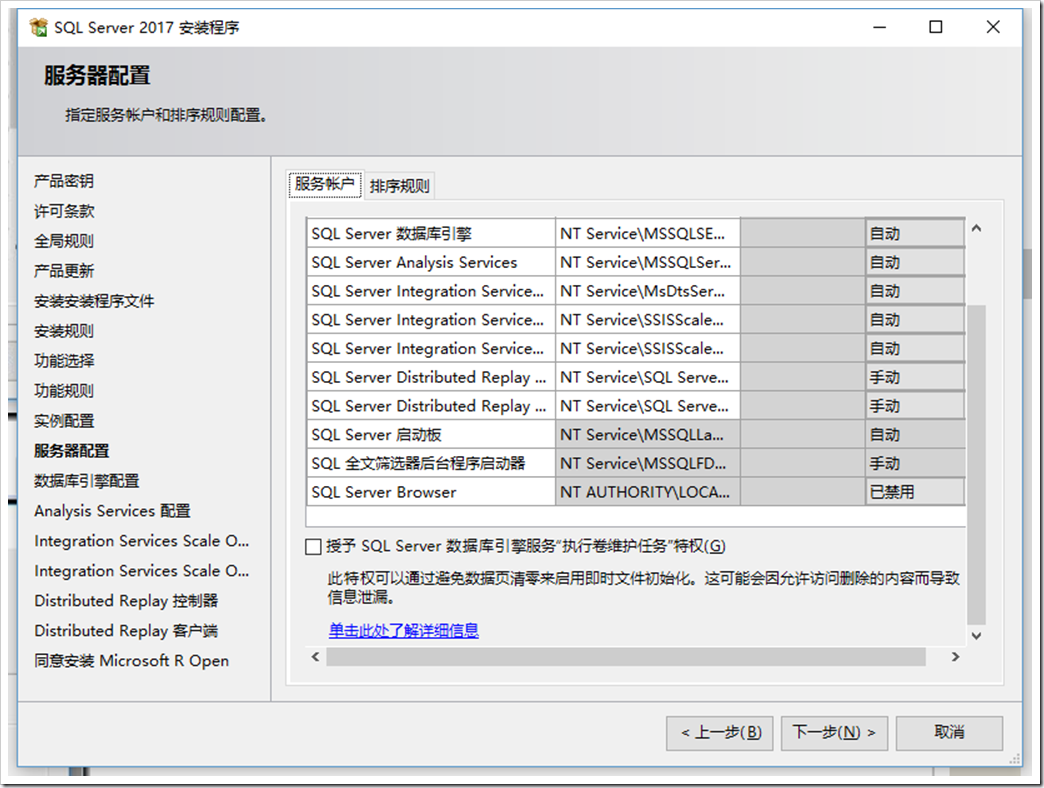Select the SQL Server 启动板 service name
Screen dimensions: 1044x788
click(431, 435)
